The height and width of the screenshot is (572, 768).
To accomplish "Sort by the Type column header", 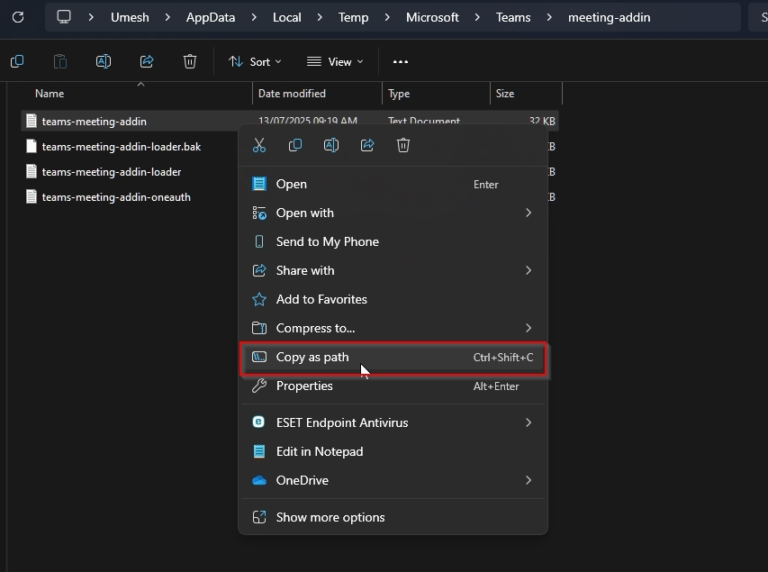I will [x=399, y=94].
